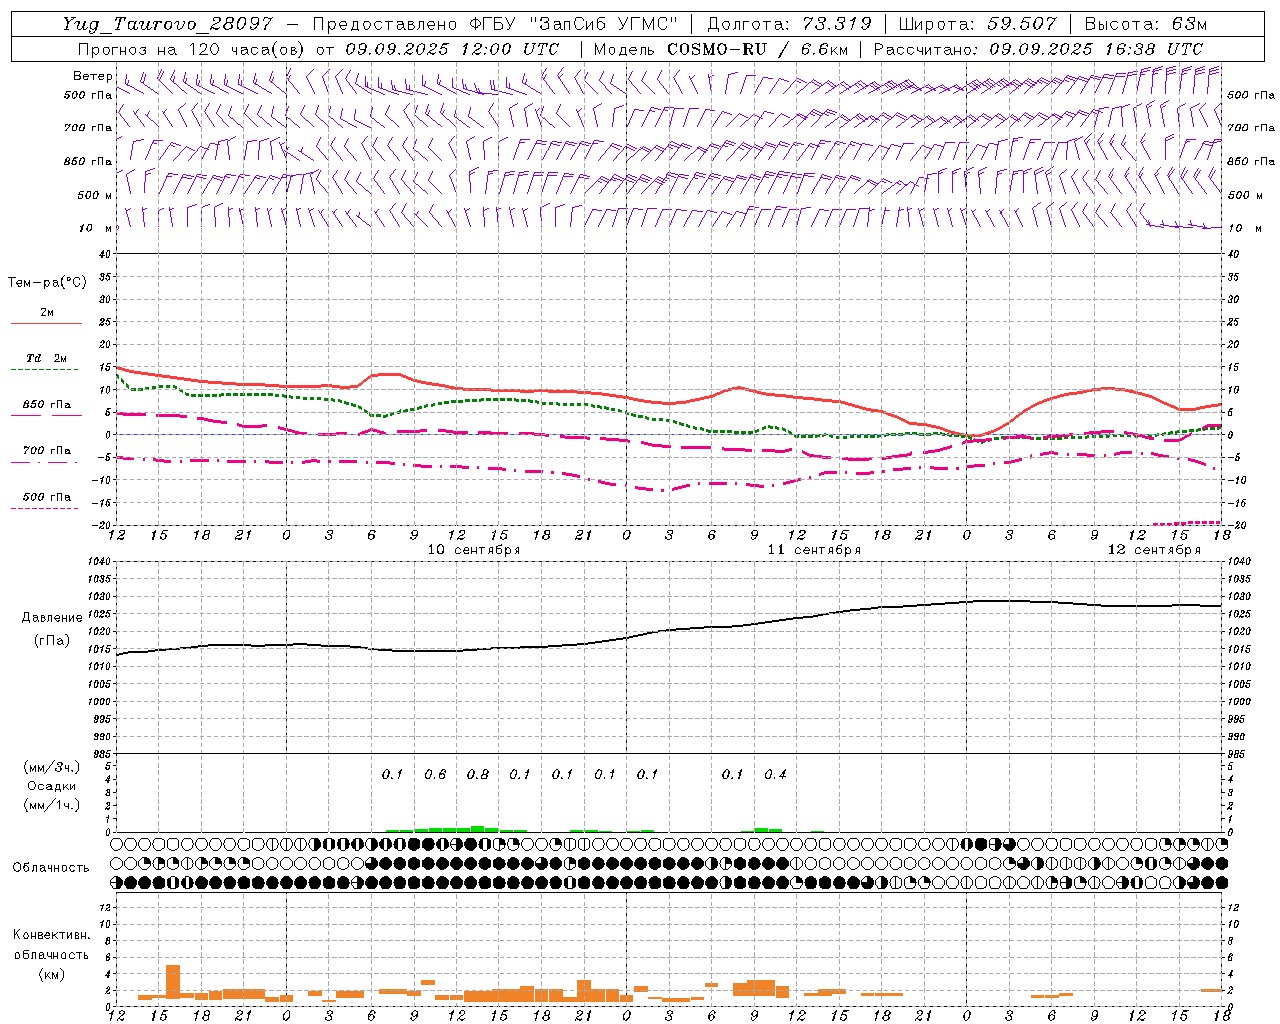This screenshot has width=1280, height=1024.
Task: Click the 500 м wind level label on left
Action: point(95,195)
